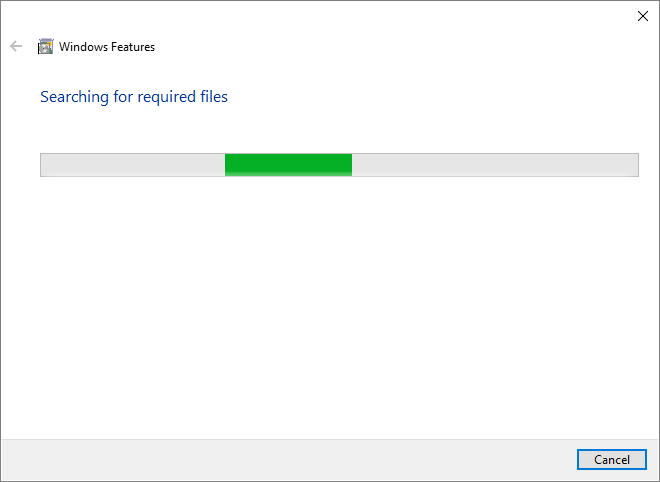Click the green progress bar indicator
Screen dimensions: 660x482
[288, 165]
